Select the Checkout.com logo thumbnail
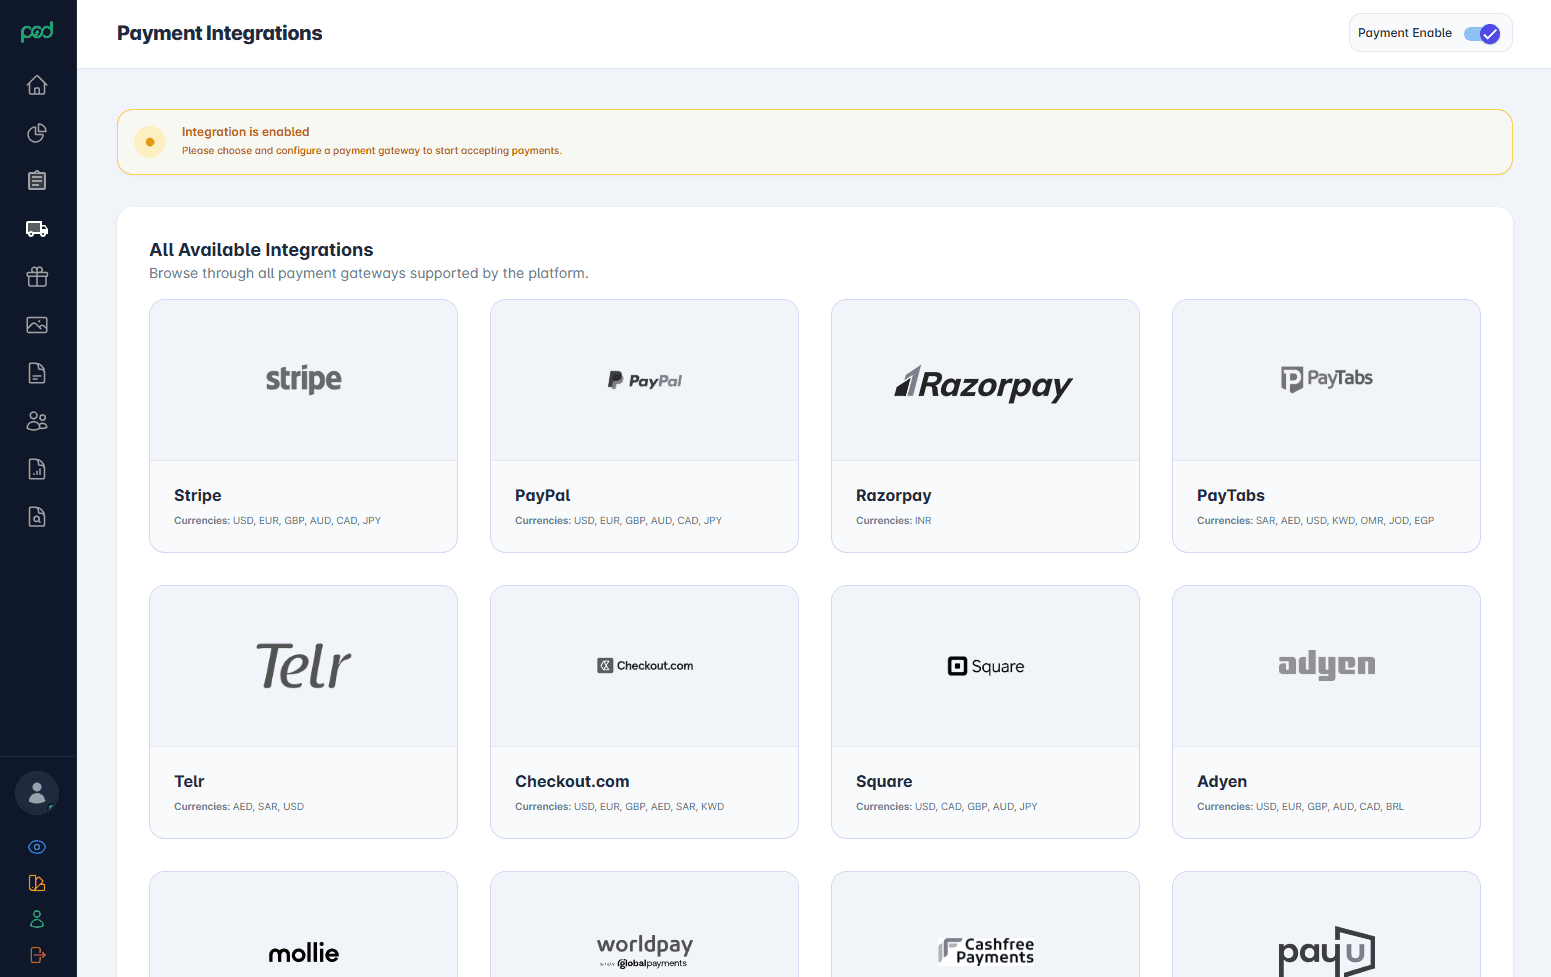Viewport: 1551px width, 977px height. 644,666
